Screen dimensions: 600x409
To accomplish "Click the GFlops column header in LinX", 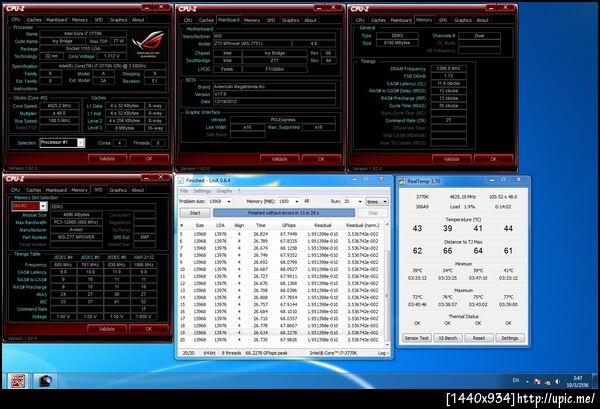I will pyautogui.click(x=288, y=225).
